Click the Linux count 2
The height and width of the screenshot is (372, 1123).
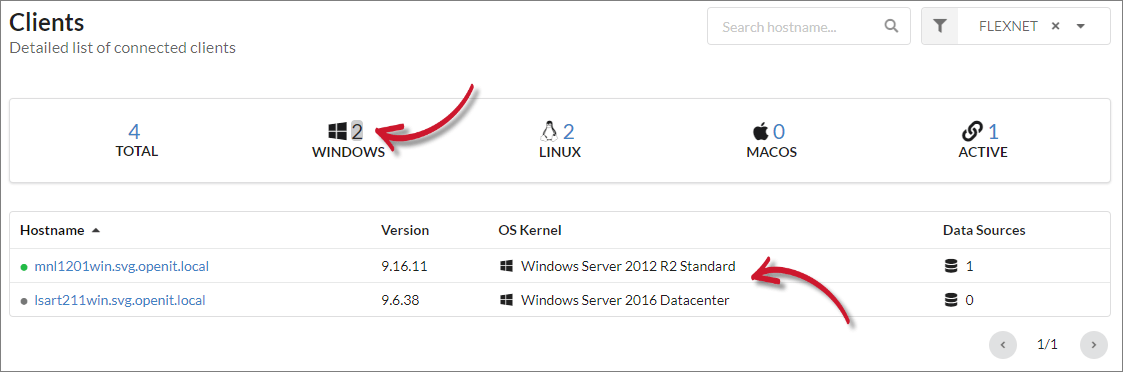(x=569, y=131)
